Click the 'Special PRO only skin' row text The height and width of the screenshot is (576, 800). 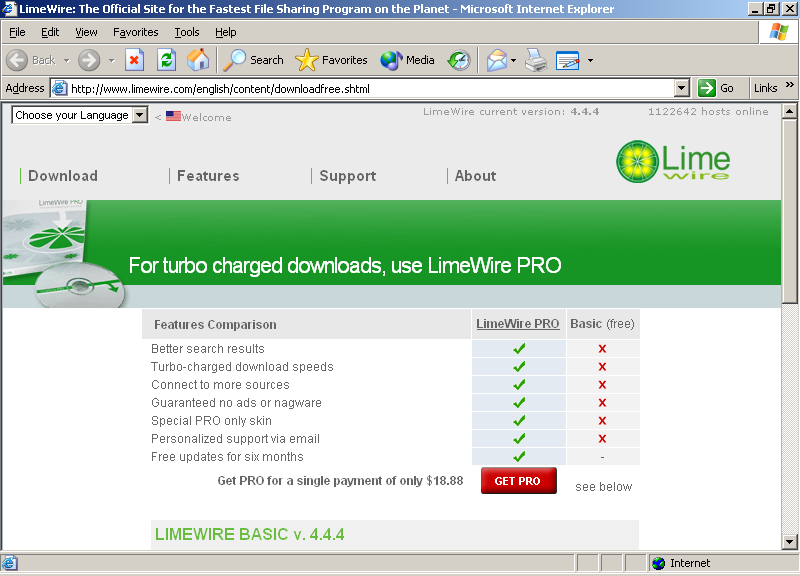click(211, 421)
